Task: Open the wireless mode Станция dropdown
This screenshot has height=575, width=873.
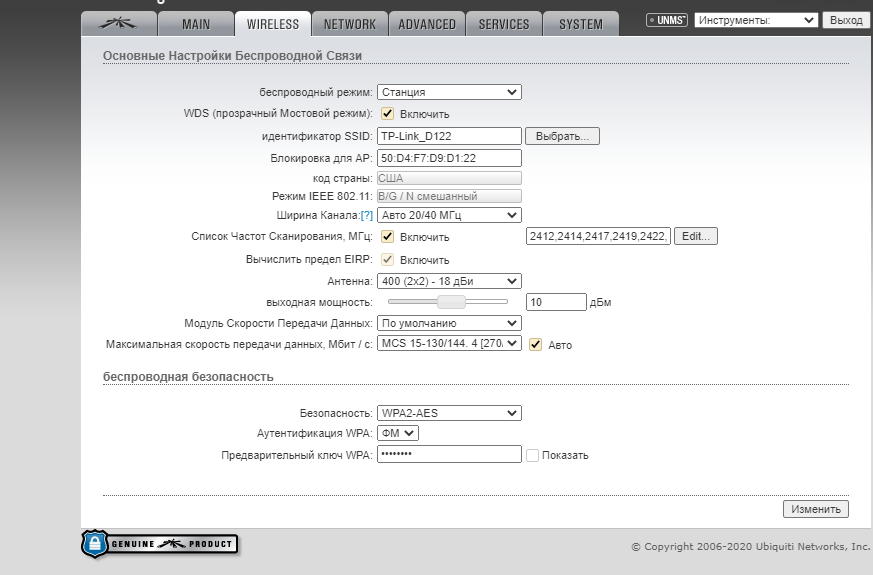Action: pos(449,92)
